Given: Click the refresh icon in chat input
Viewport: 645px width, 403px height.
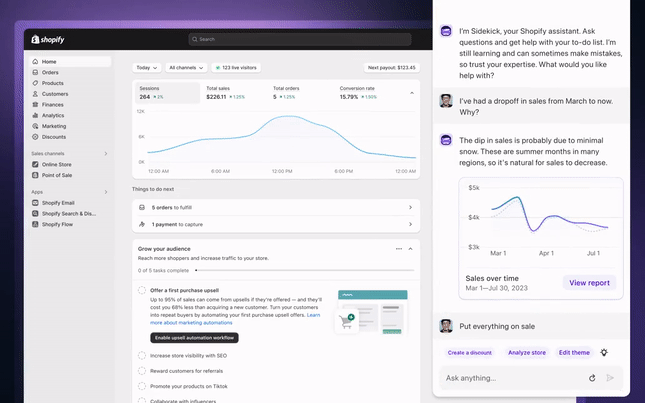Looking at the screenshot, I should click(592, 378).
